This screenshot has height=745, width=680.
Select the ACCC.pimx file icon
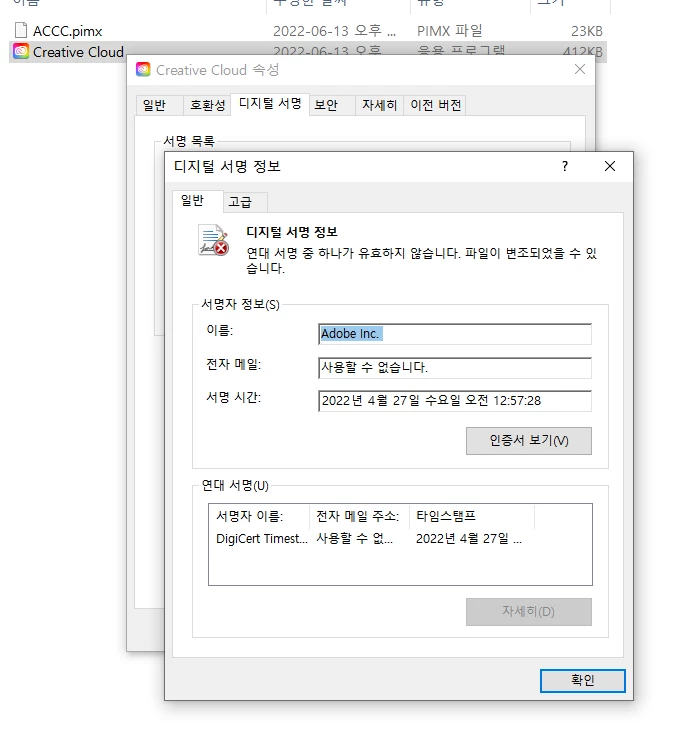coord(21,30)
